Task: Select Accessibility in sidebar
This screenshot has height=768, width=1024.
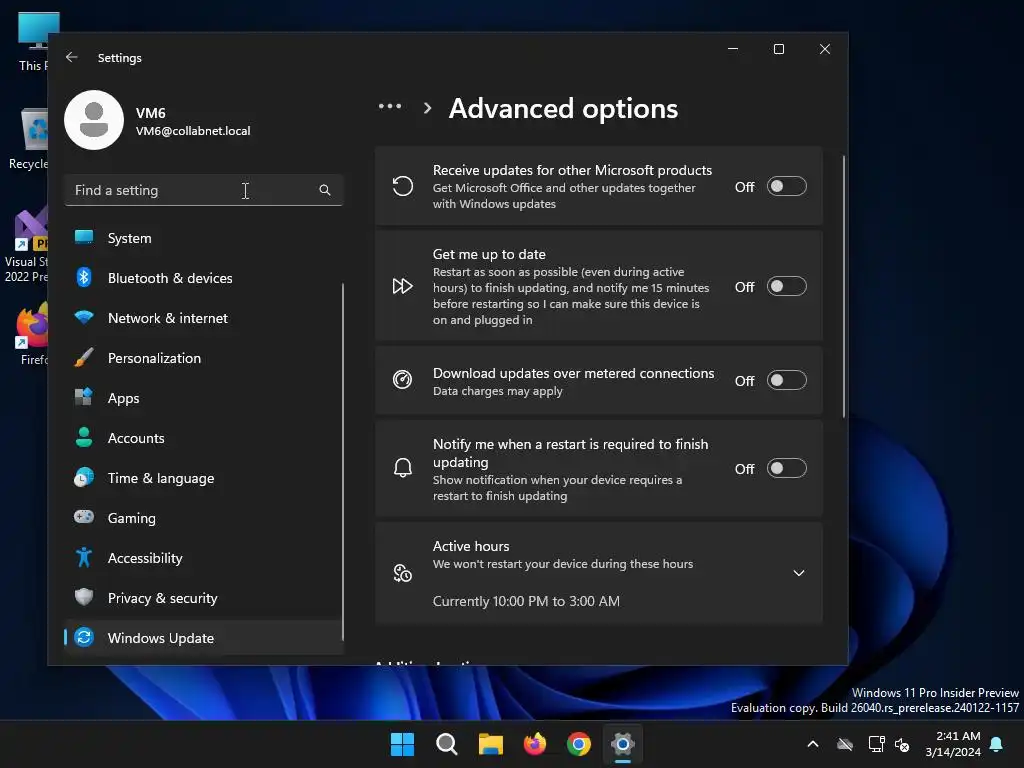Action: (x=203, y=557)
